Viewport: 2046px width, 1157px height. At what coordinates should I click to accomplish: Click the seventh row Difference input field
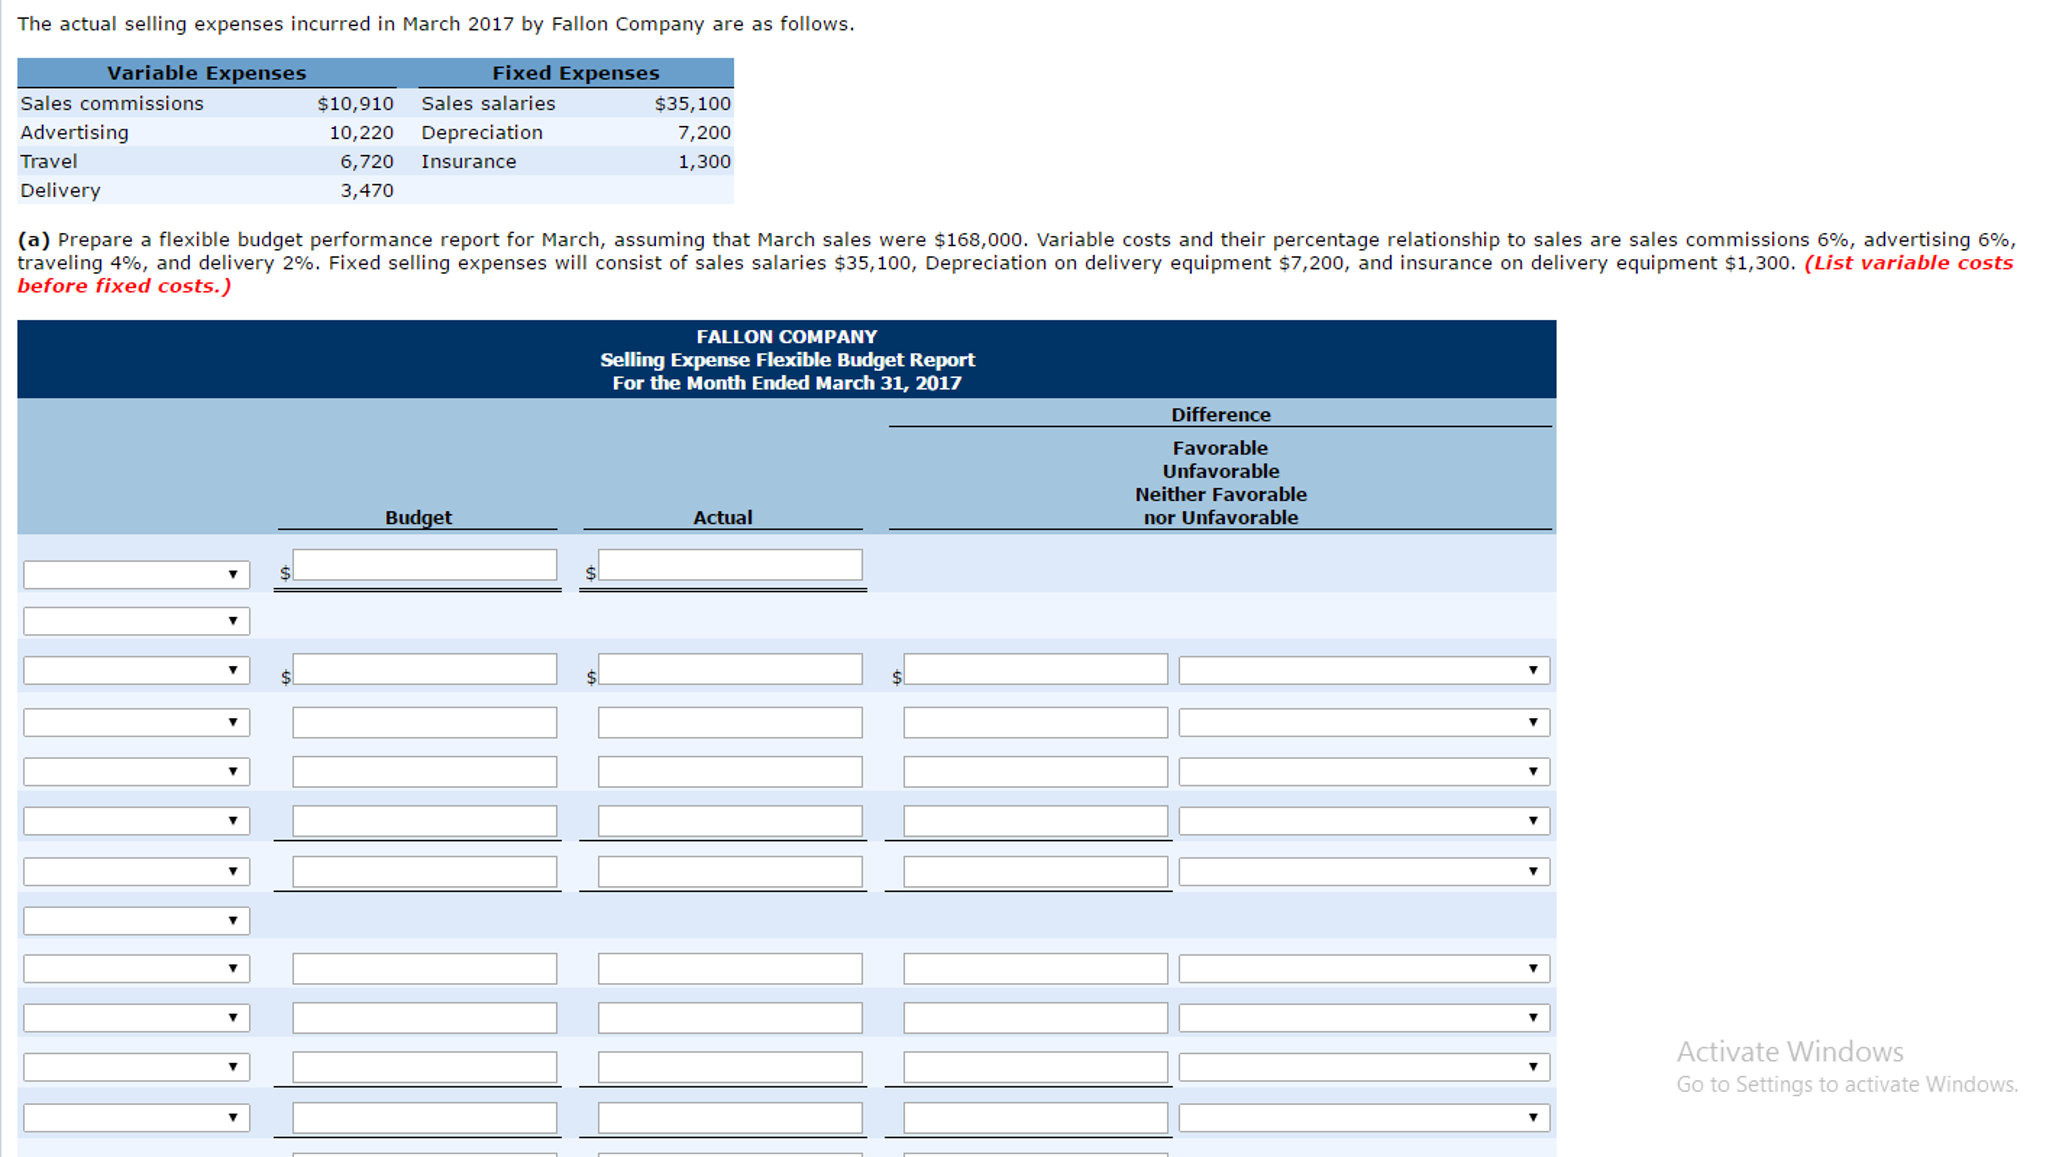[1036, 872]
